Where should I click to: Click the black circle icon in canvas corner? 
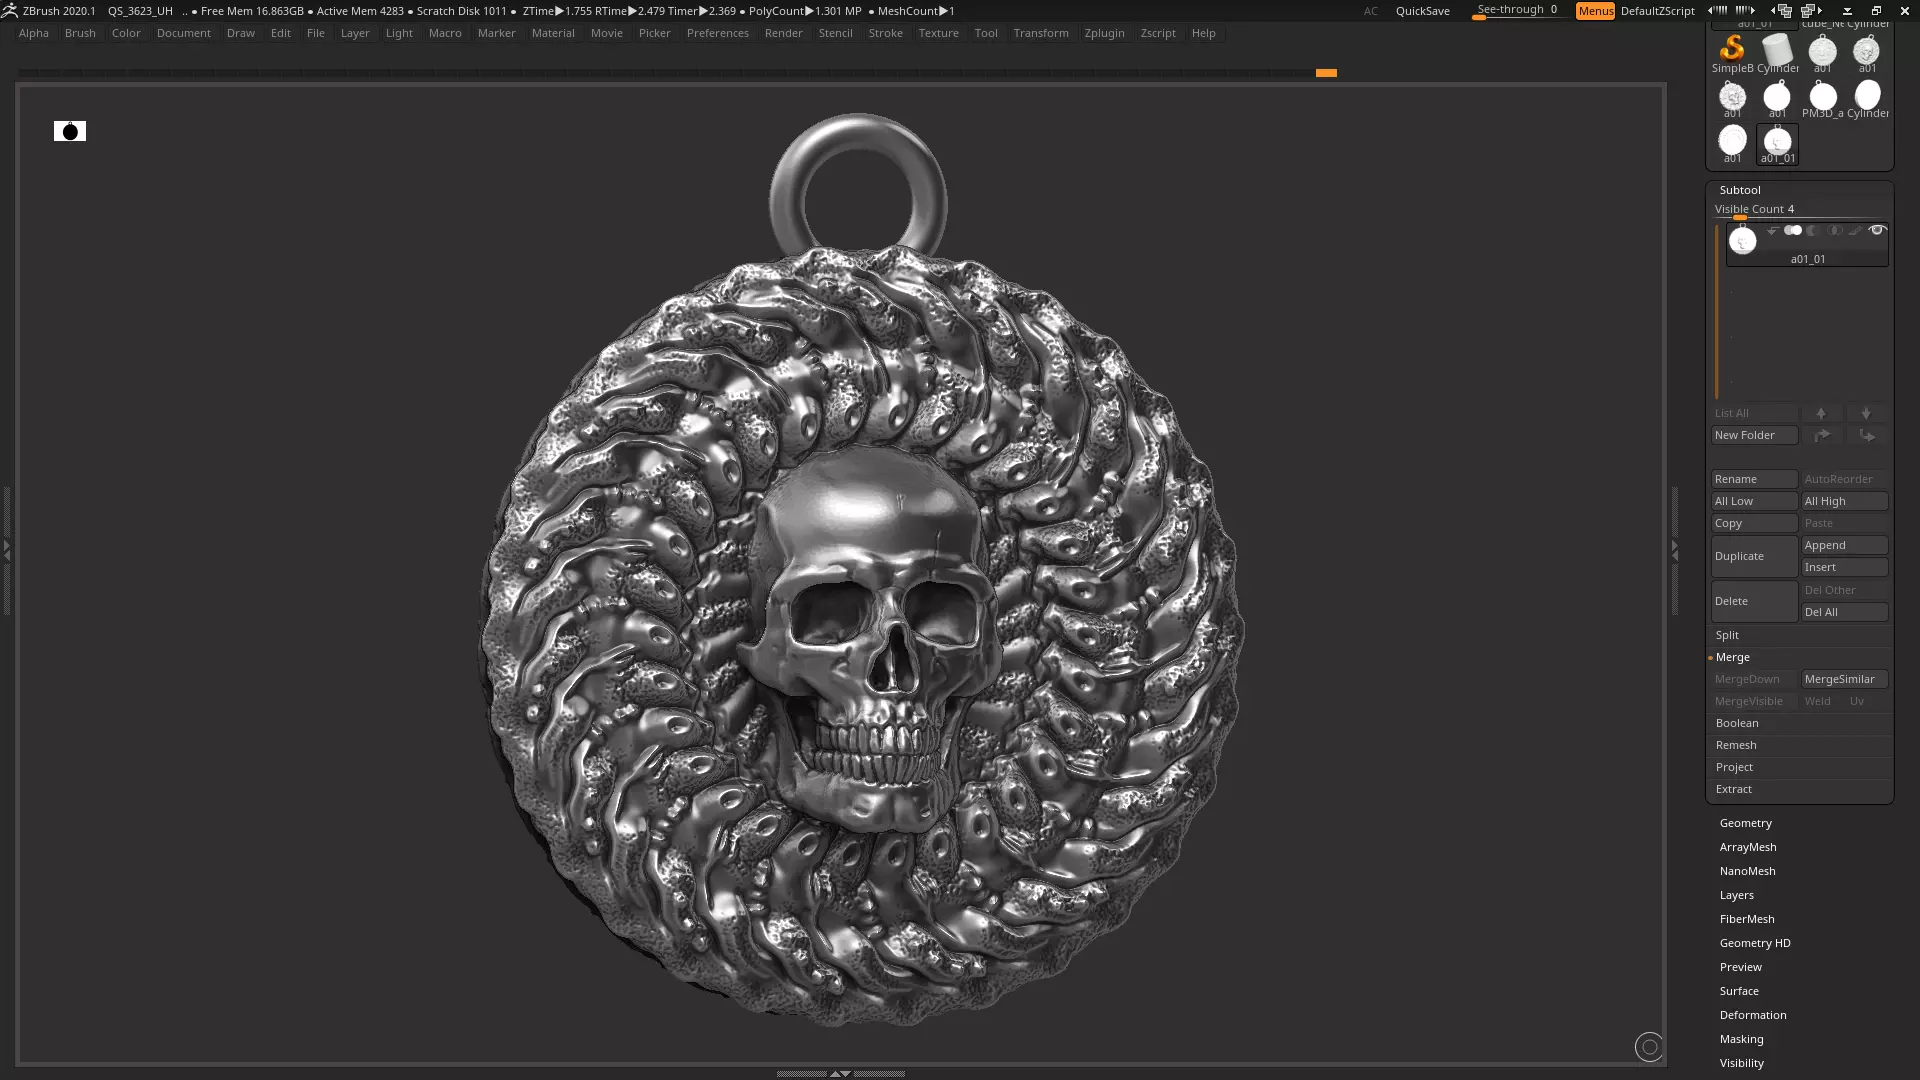click(x=70, y=131)
